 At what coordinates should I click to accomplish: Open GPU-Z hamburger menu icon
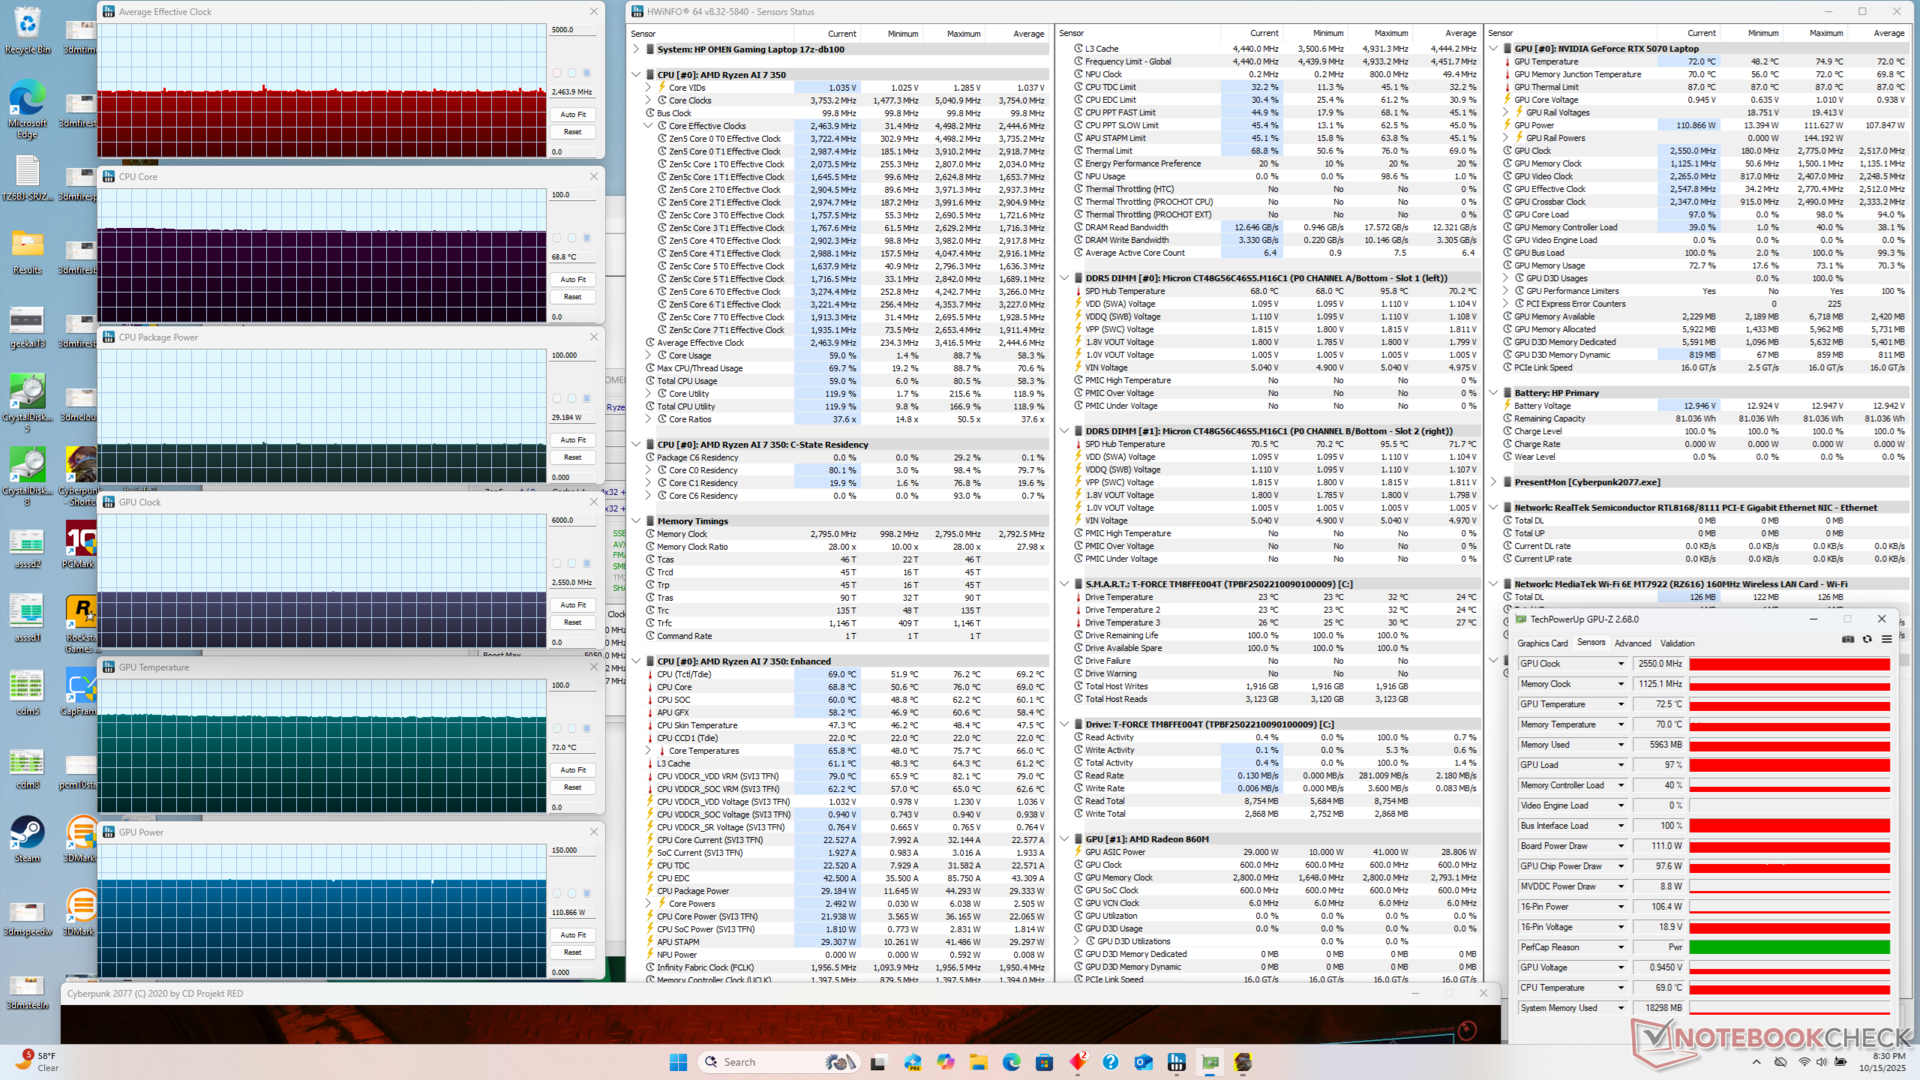1886,639
